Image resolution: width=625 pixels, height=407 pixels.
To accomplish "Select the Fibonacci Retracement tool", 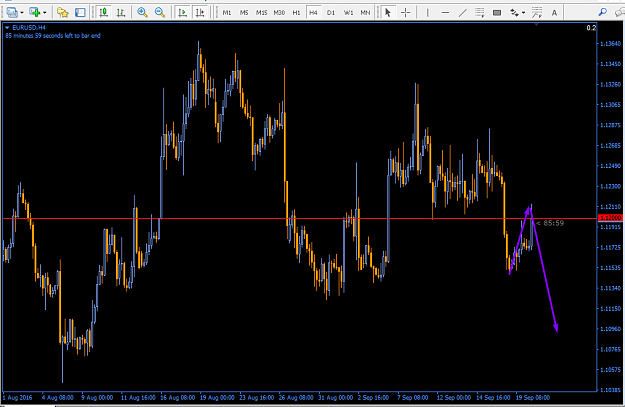I will tap(537, 13).
